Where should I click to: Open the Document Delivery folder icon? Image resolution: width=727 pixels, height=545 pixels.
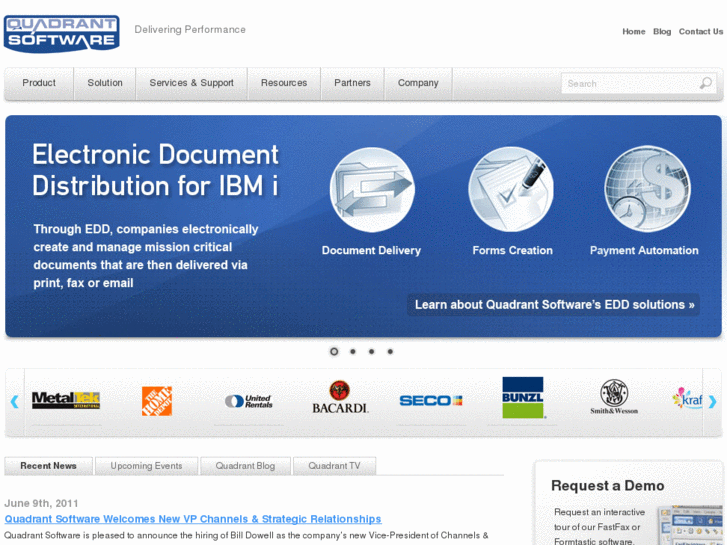click(x=372, y=190)
